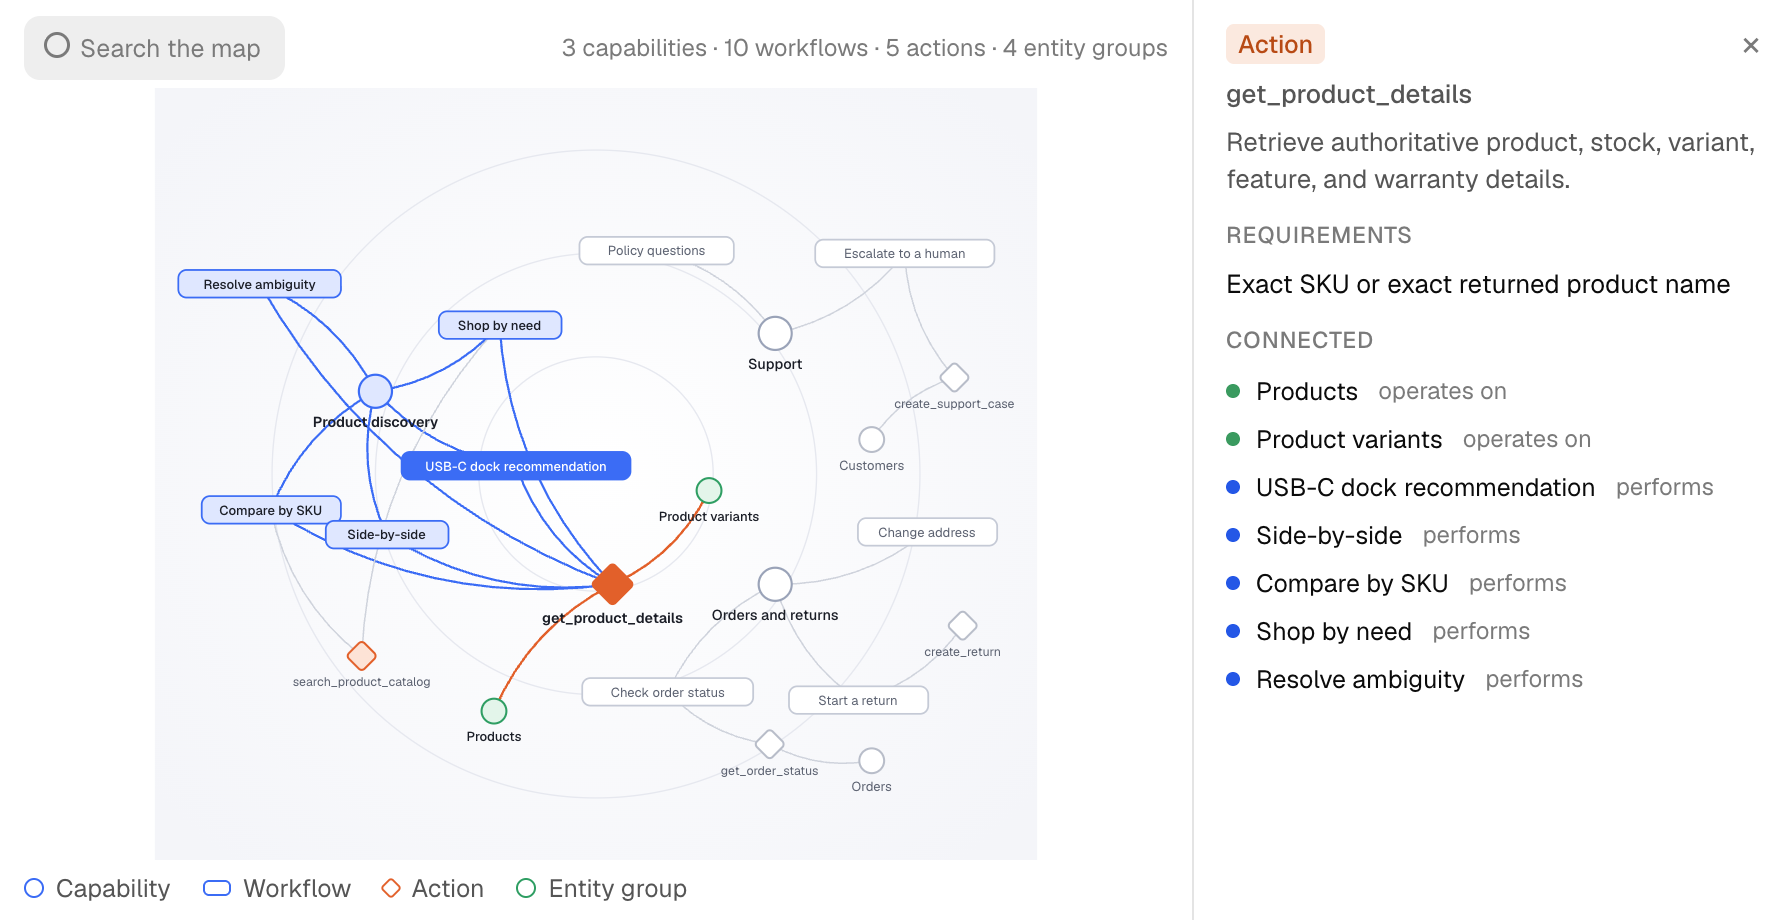
Task: Click the map summary counts text
Action: click(x=864, y=48)
